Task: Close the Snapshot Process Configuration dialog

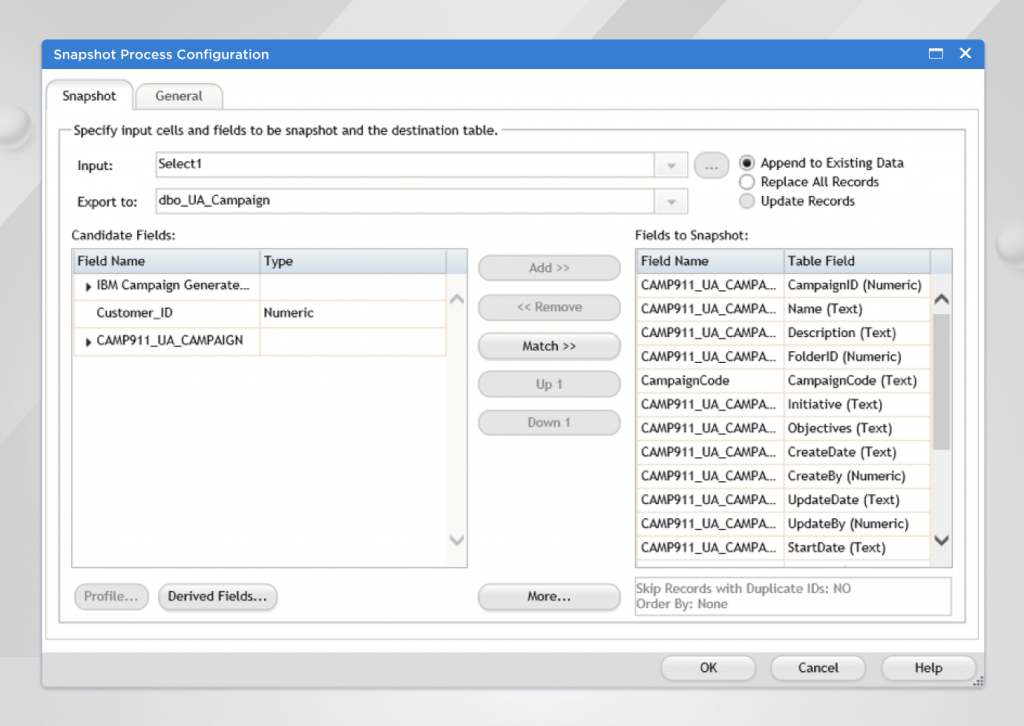Action: (x=965, y=54)
